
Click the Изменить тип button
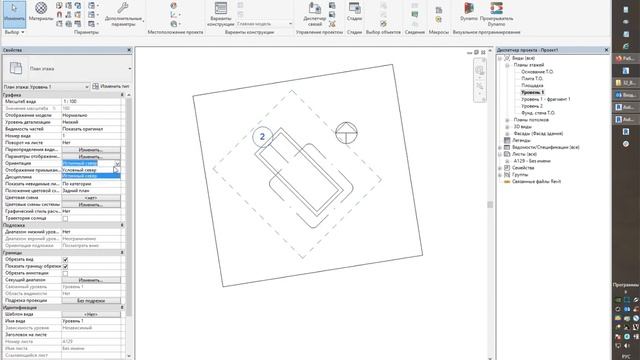[111, 87]
